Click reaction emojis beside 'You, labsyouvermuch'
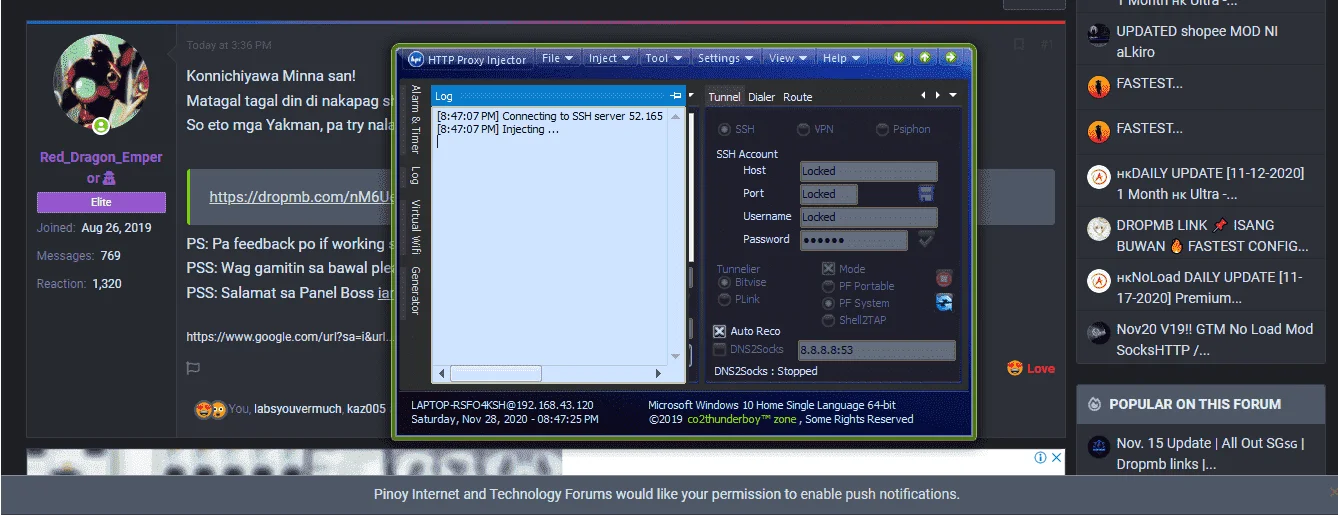Image resolution: width=1338 pixels, height=515 pixels. [210, 409]
